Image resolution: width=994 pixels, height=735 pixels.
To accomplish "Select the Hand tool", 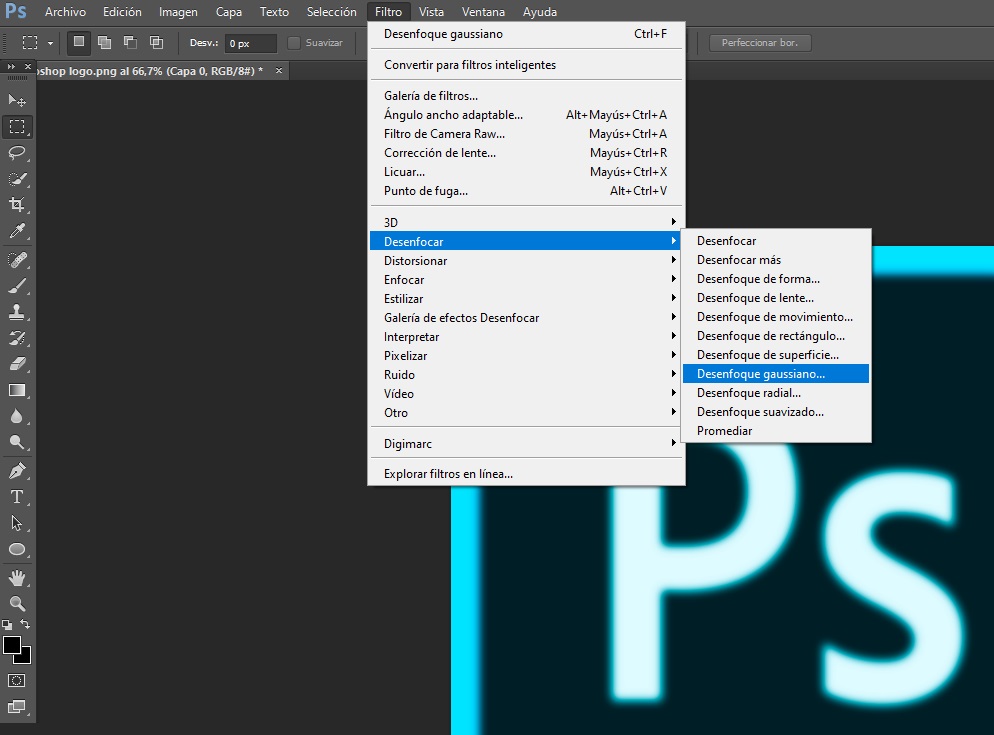I will [x=17, y=578].
